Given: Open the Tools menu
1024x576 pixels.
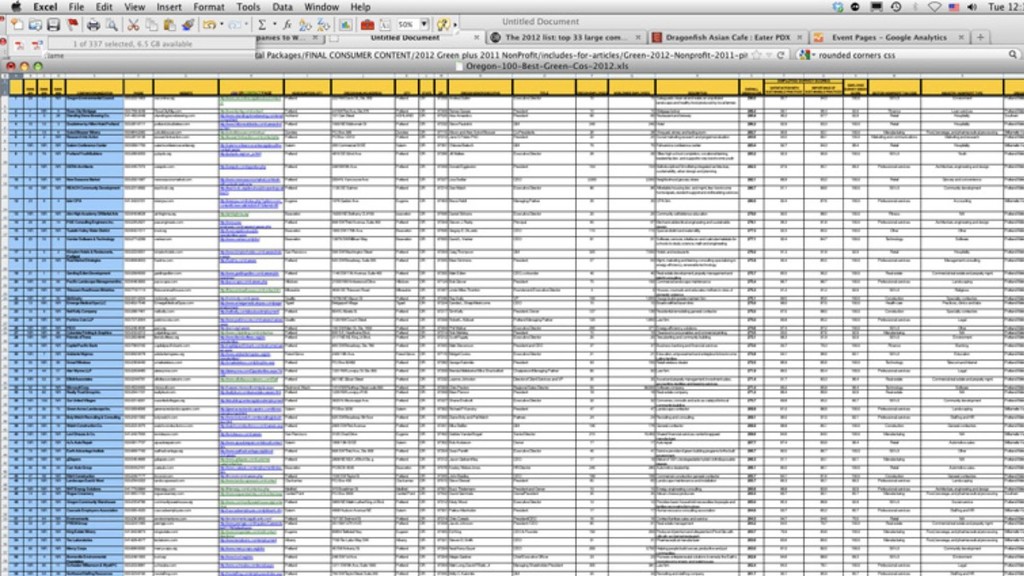Looking at the screenshot, I should point(248,7).
